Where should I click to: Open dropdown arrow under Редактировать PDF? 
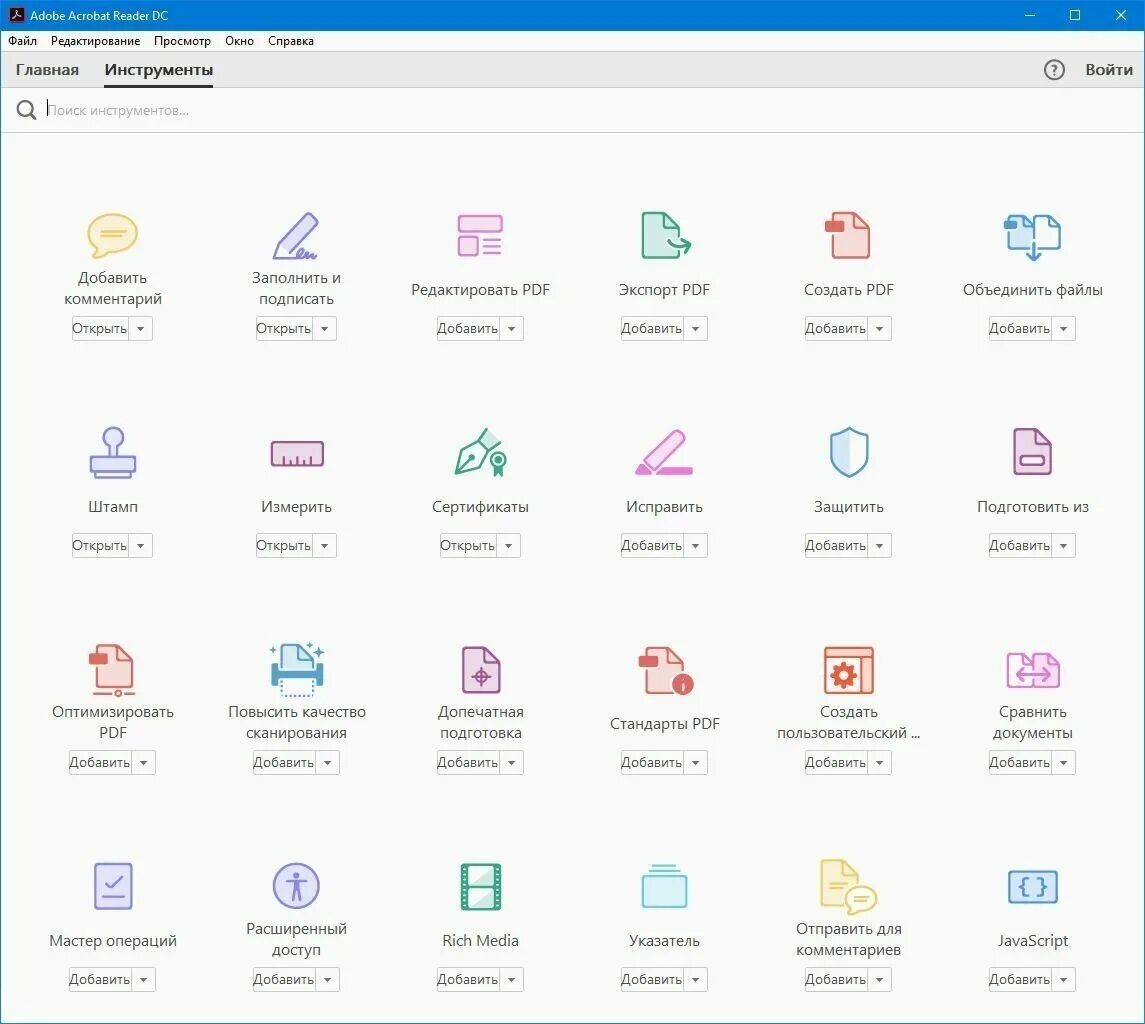[x=511, y=329]
